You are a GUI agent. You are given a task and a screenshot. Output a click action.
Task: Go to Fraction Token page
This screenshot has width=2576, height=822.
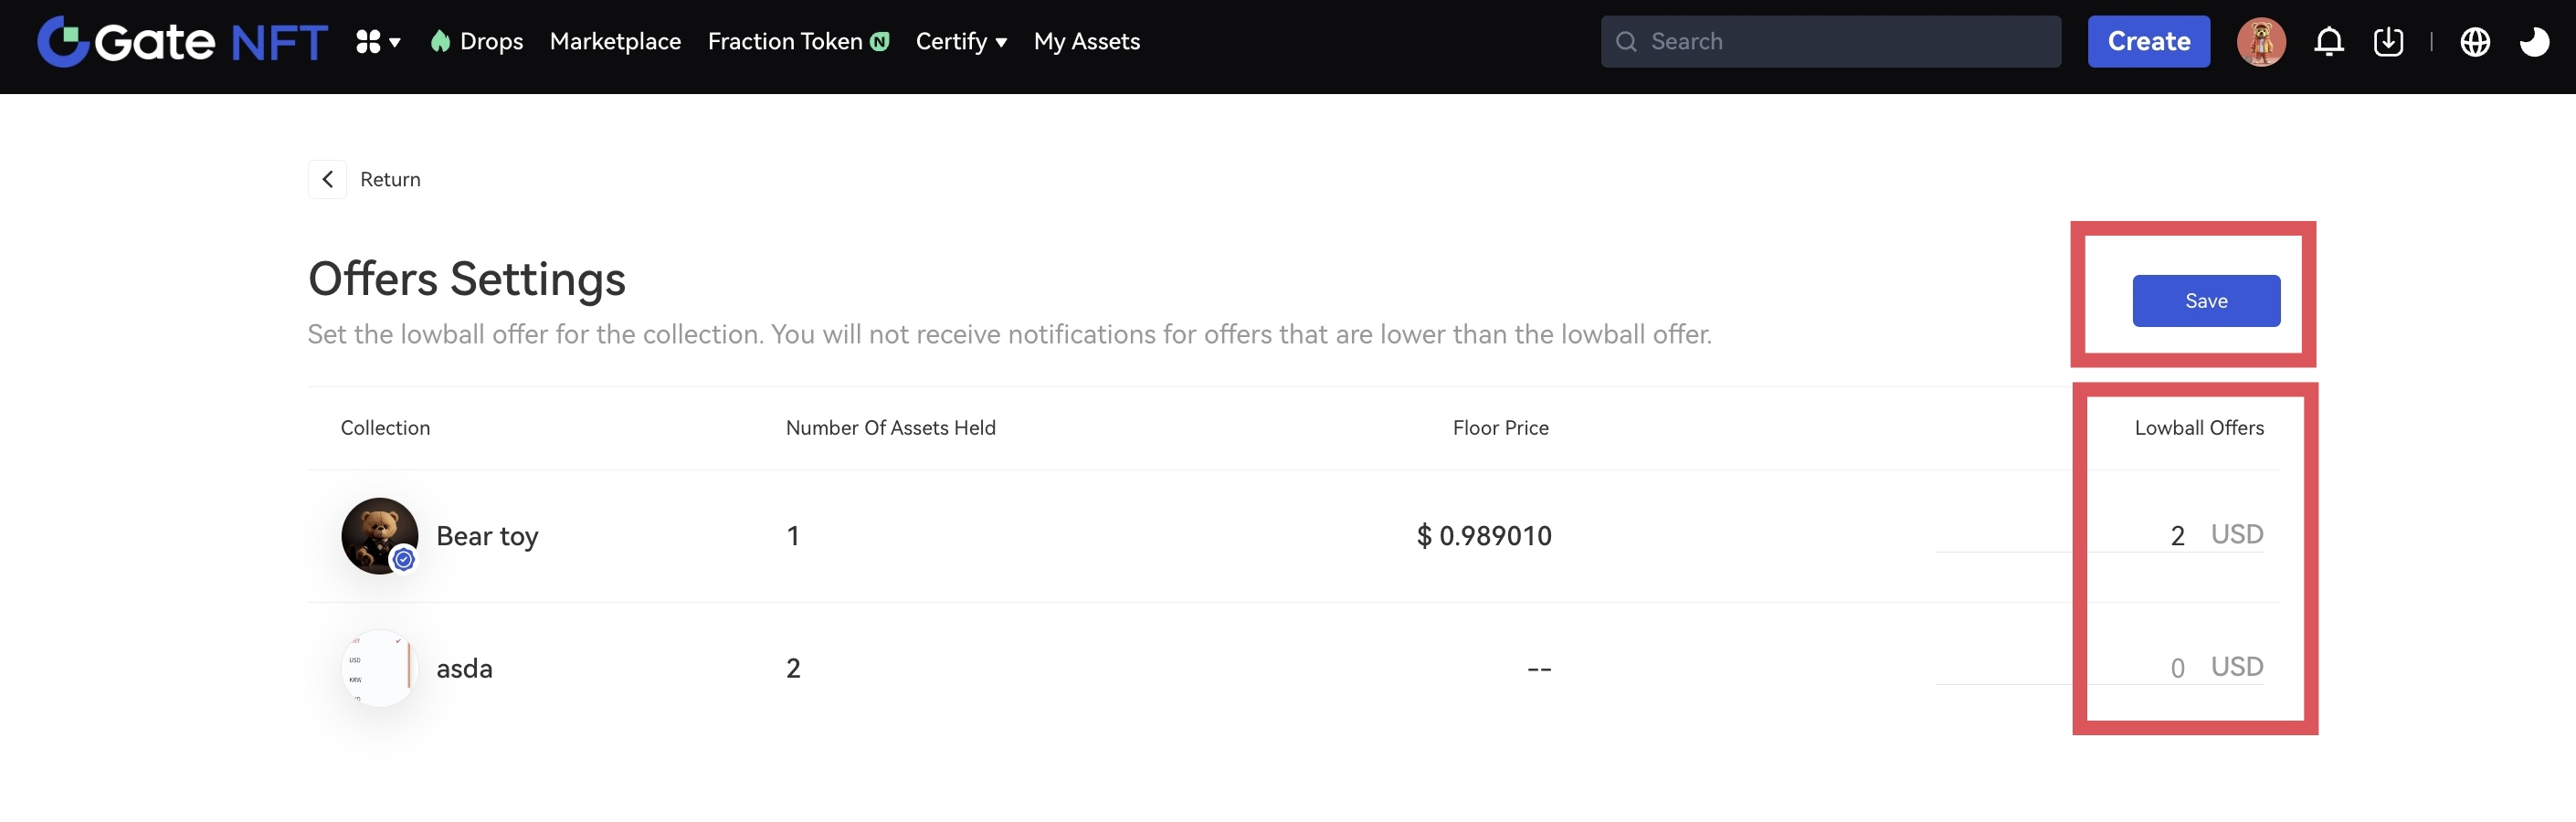[x=785, y=42]
